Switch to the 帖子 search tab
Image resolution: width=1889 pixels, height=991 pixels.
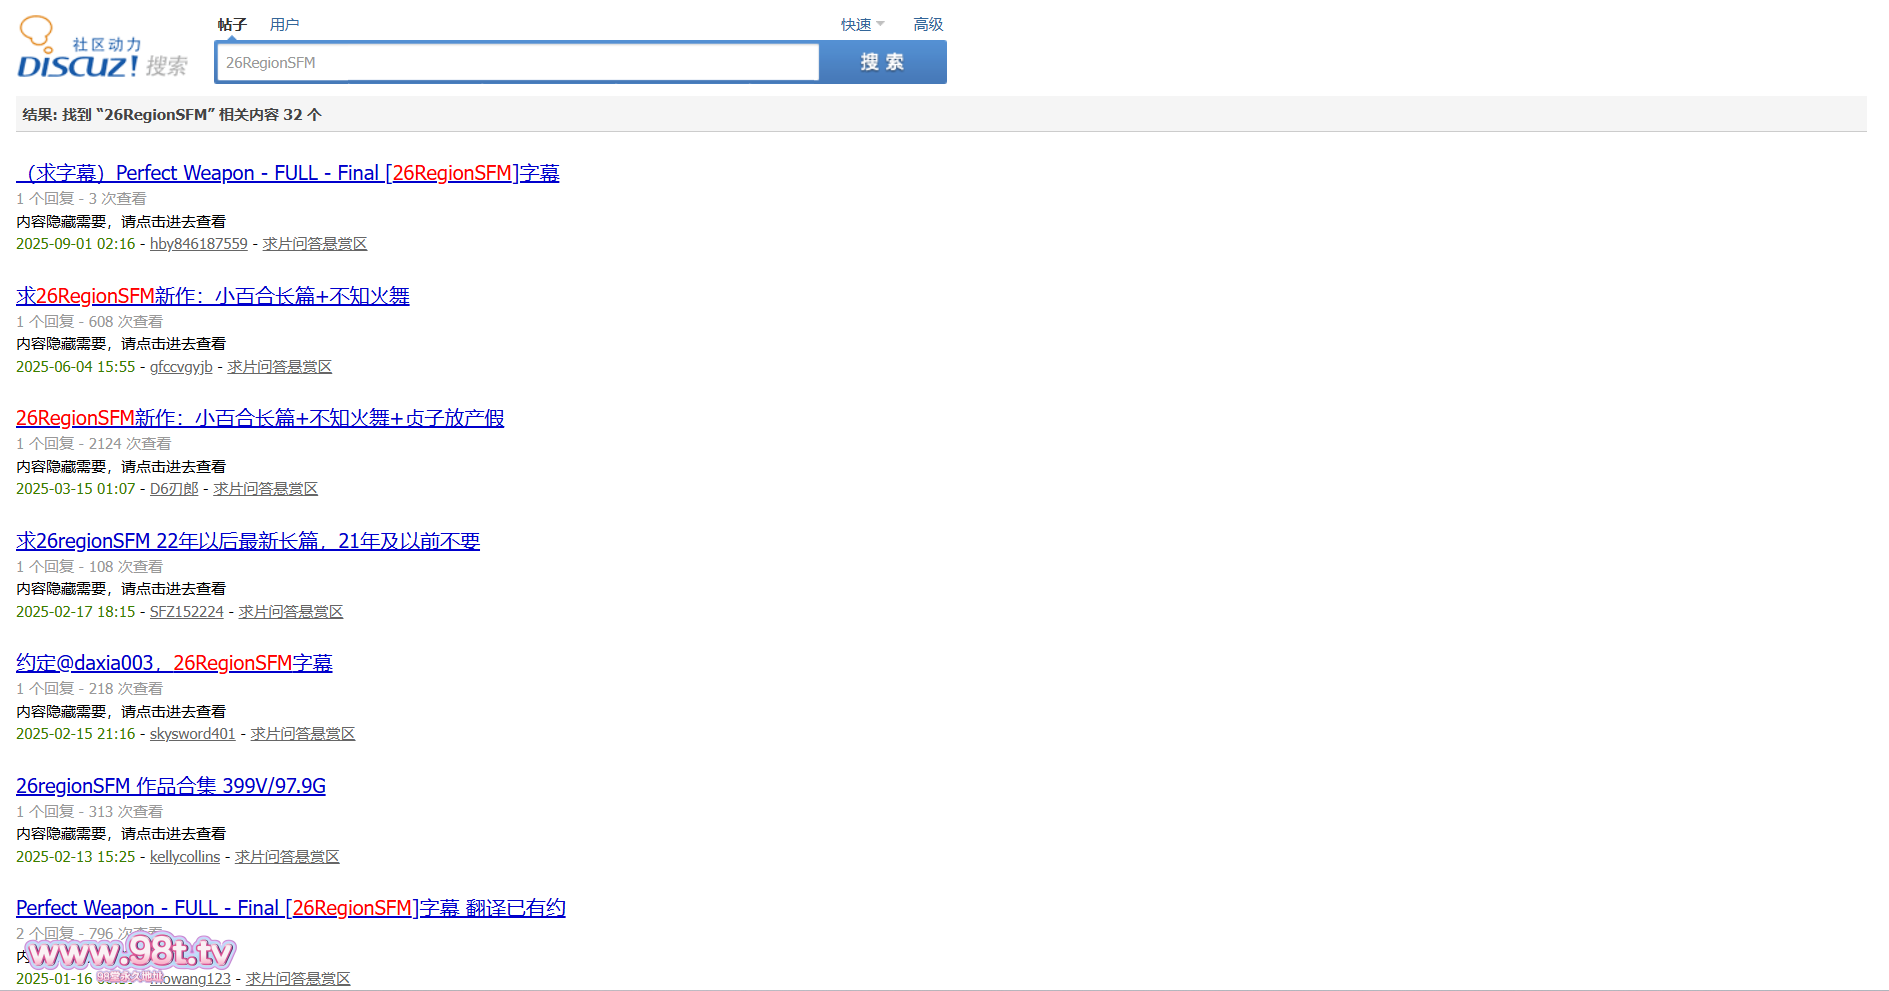[x=232, y=24]
